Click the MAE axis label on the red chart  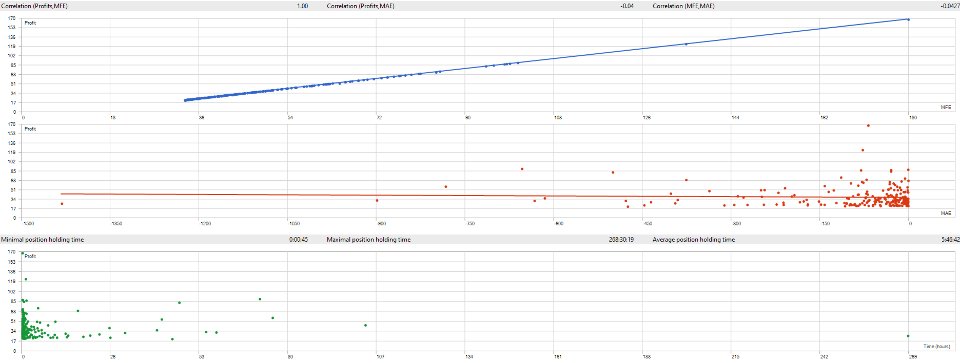pos(945,212)
